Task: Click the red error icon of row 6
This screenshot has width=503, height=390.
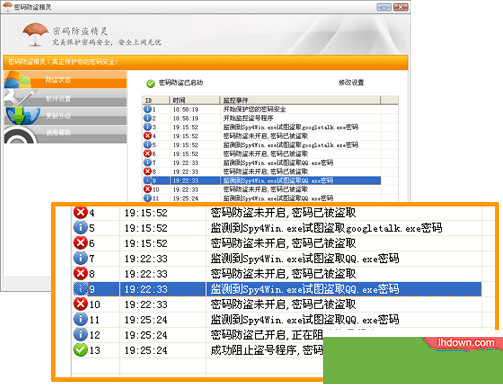Action: point(147,153)
